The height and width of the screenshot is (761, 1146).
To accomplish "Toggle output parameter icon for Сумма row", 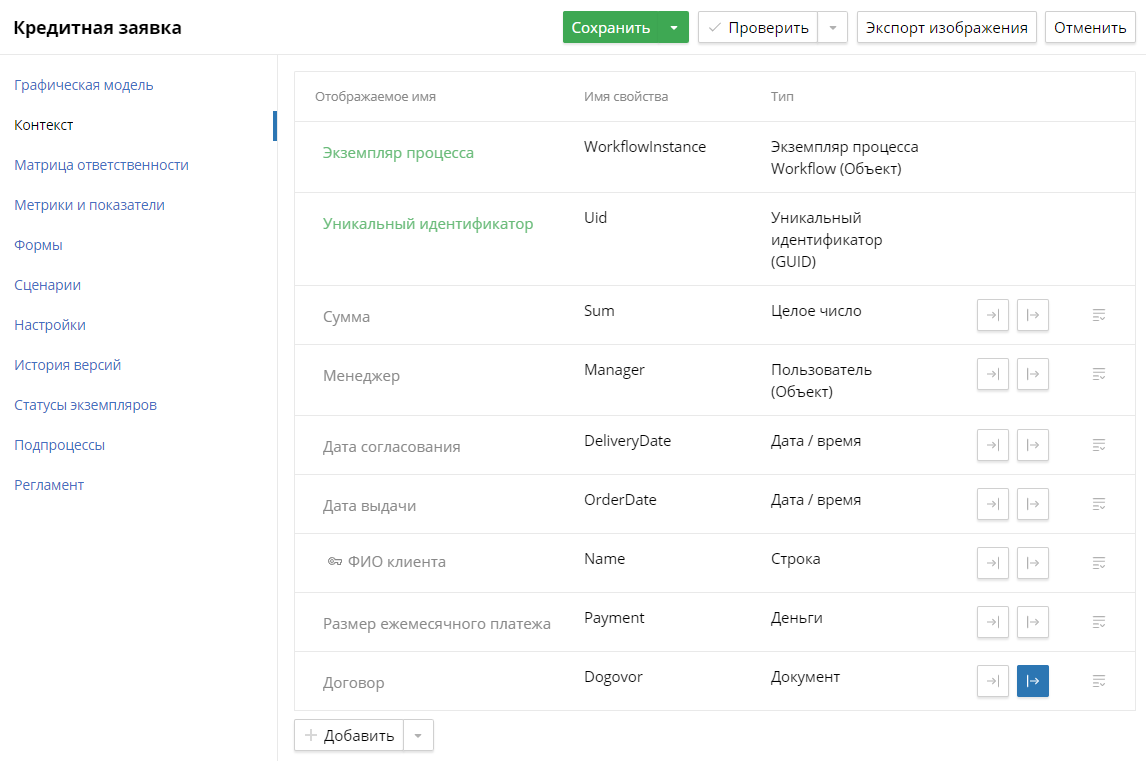I will pos(1032,315).
